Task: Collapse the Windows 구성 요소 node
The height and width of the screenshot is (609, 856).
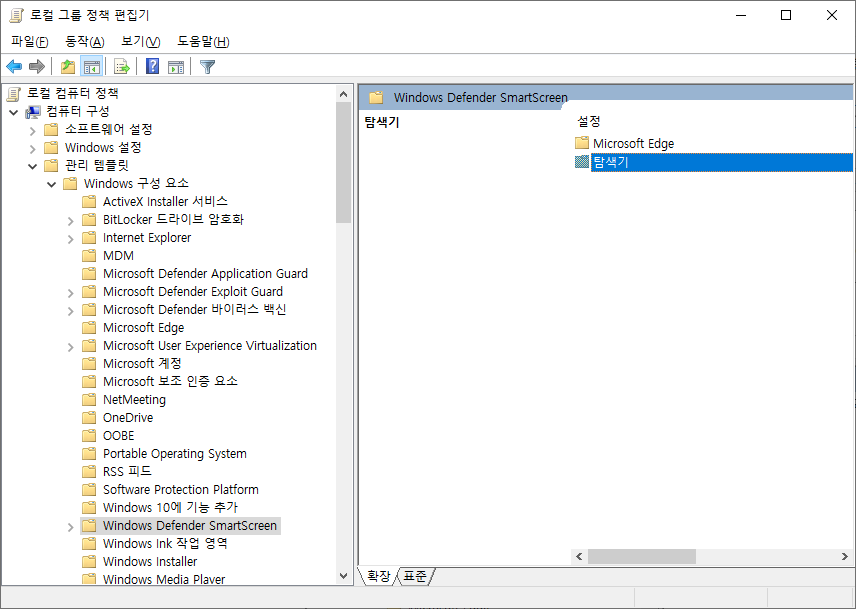Action: point(51,184)
